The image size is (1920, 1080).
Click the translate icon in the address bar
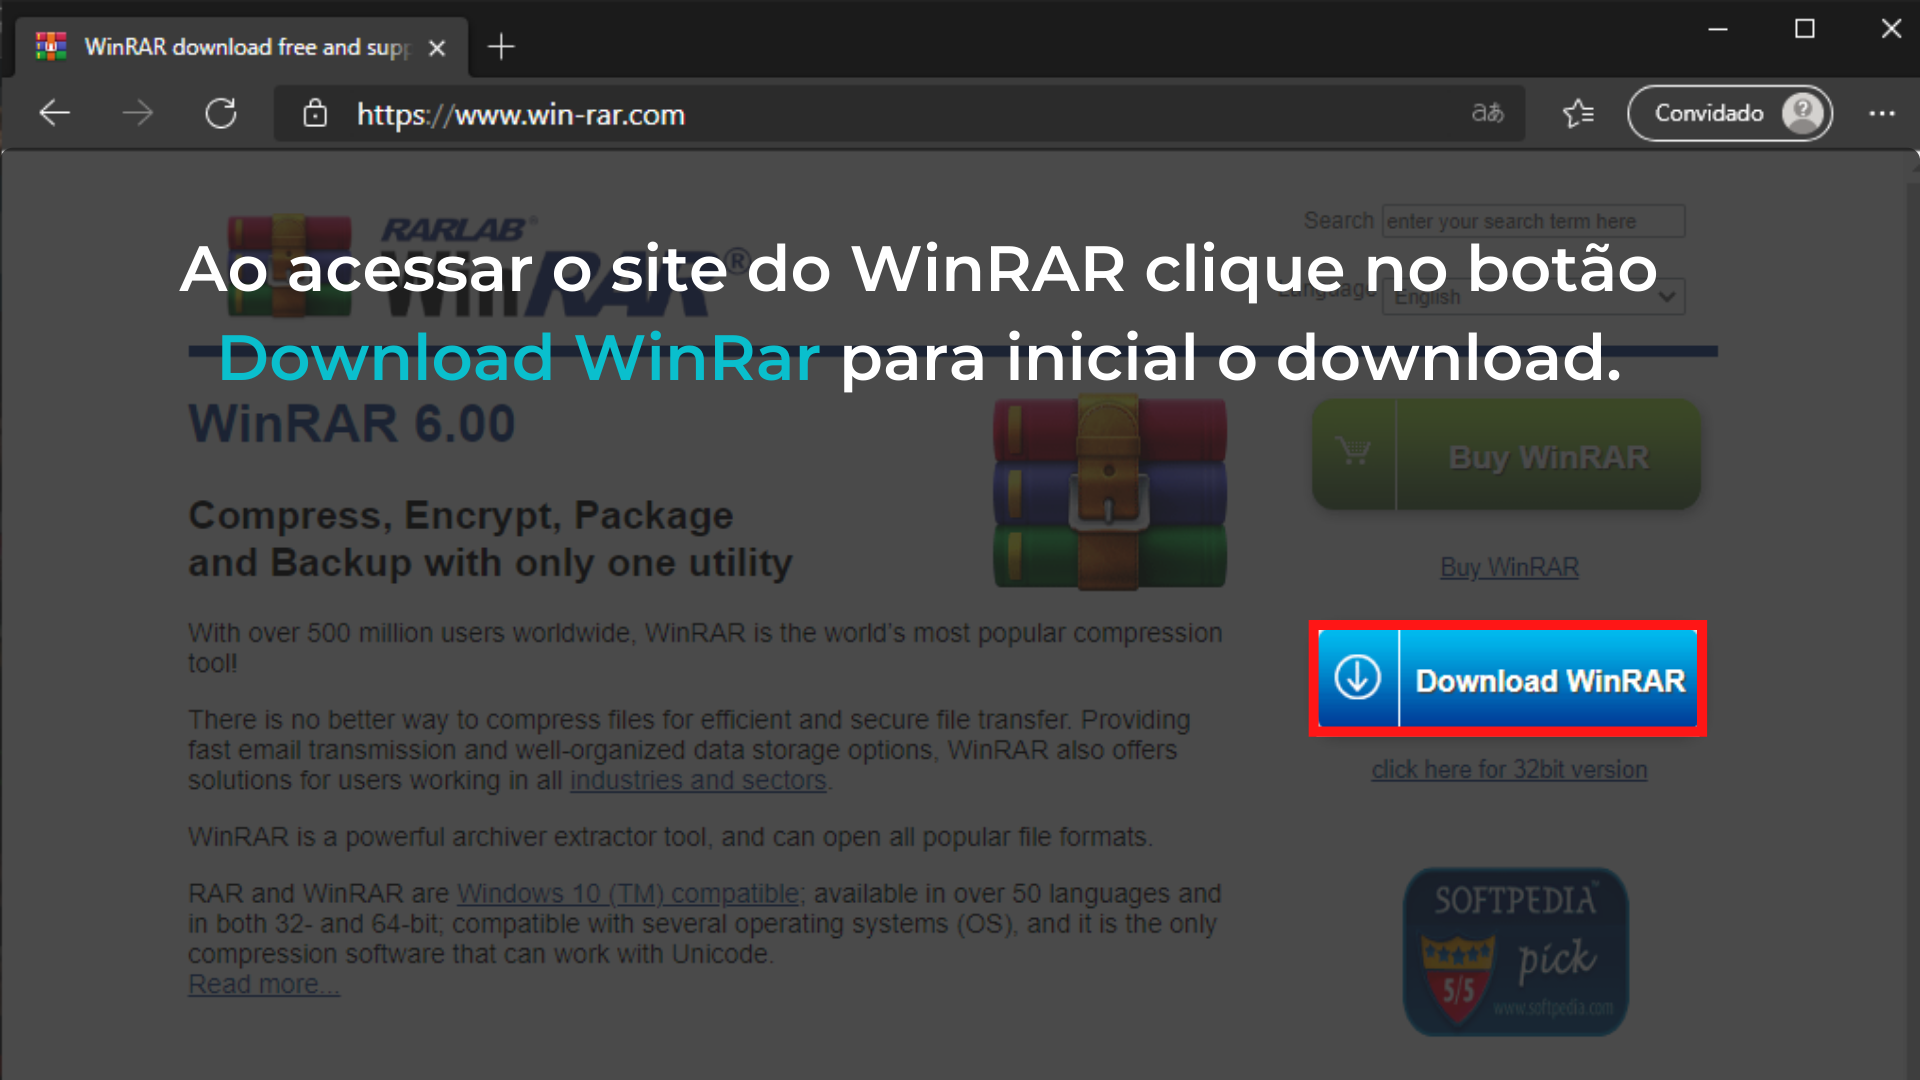pyautogui.click(x=1487, y=113)
